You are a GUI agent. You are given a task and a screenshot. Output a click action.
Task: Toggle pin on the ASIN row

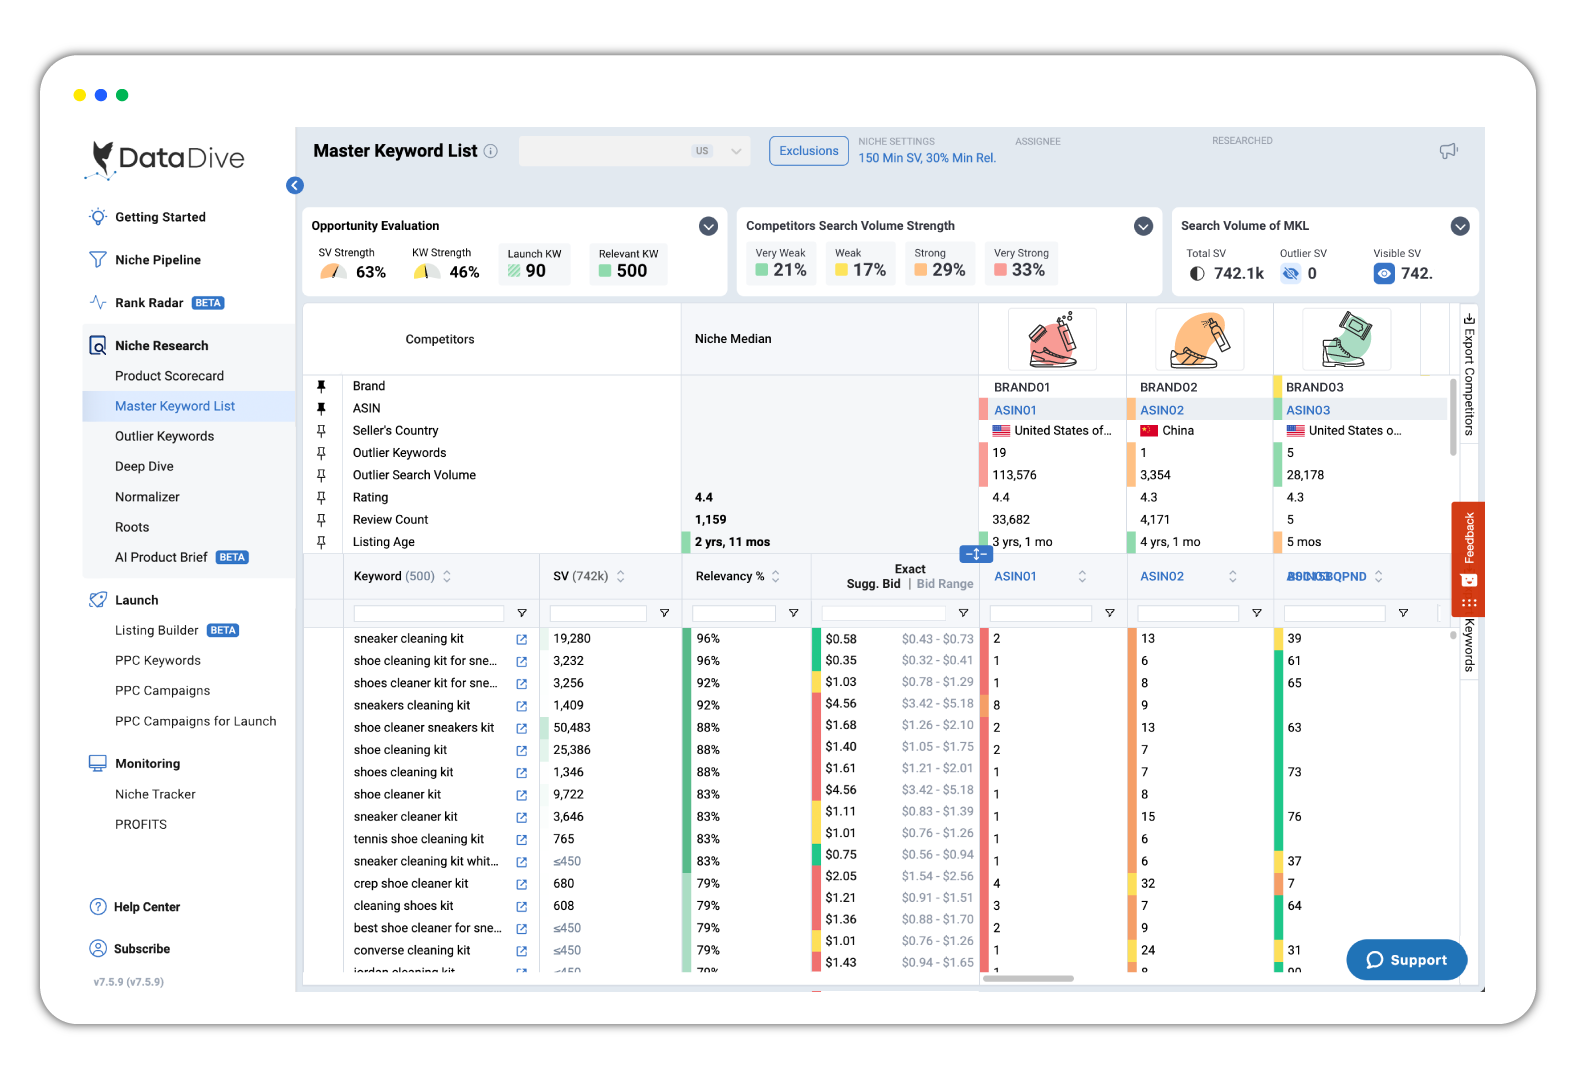(x=321, y=408)
